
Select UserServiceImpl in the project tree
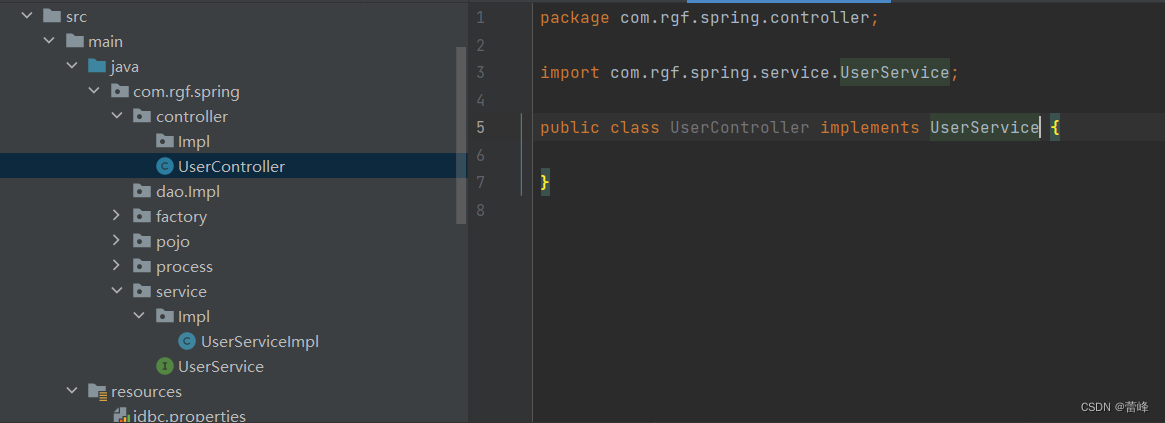259,342
